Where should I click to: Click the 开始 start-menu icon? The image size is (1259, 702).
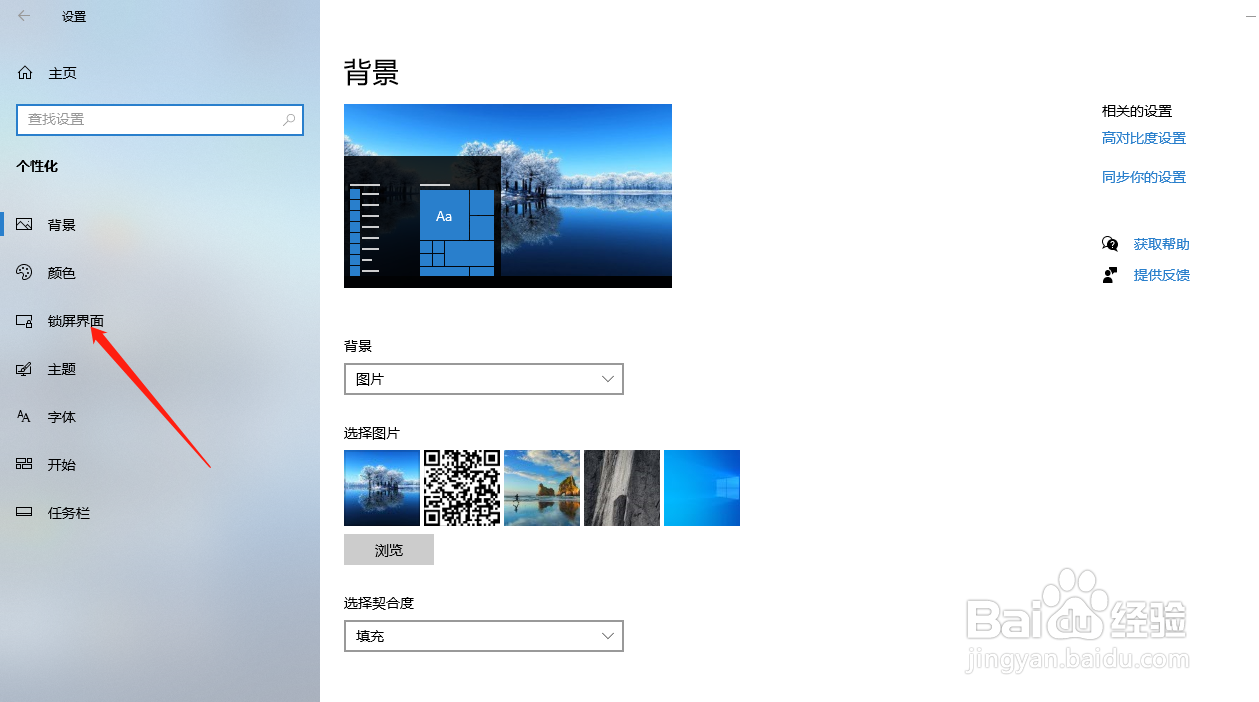[25, 465]
